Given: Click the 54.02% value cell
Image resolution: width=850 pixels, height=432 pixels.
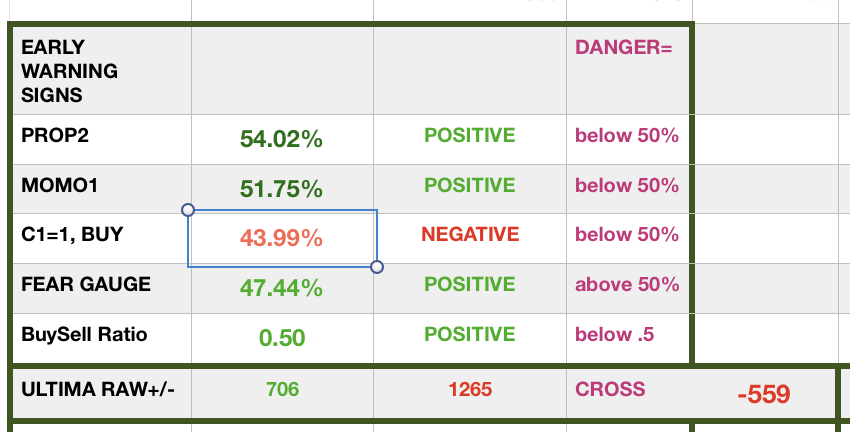Looking at the screenshot, I should [x=281, y=140].
